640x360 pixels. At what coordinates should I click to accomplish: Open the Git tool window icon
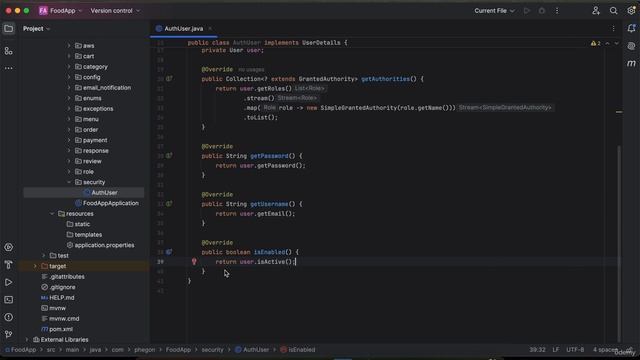9,334
